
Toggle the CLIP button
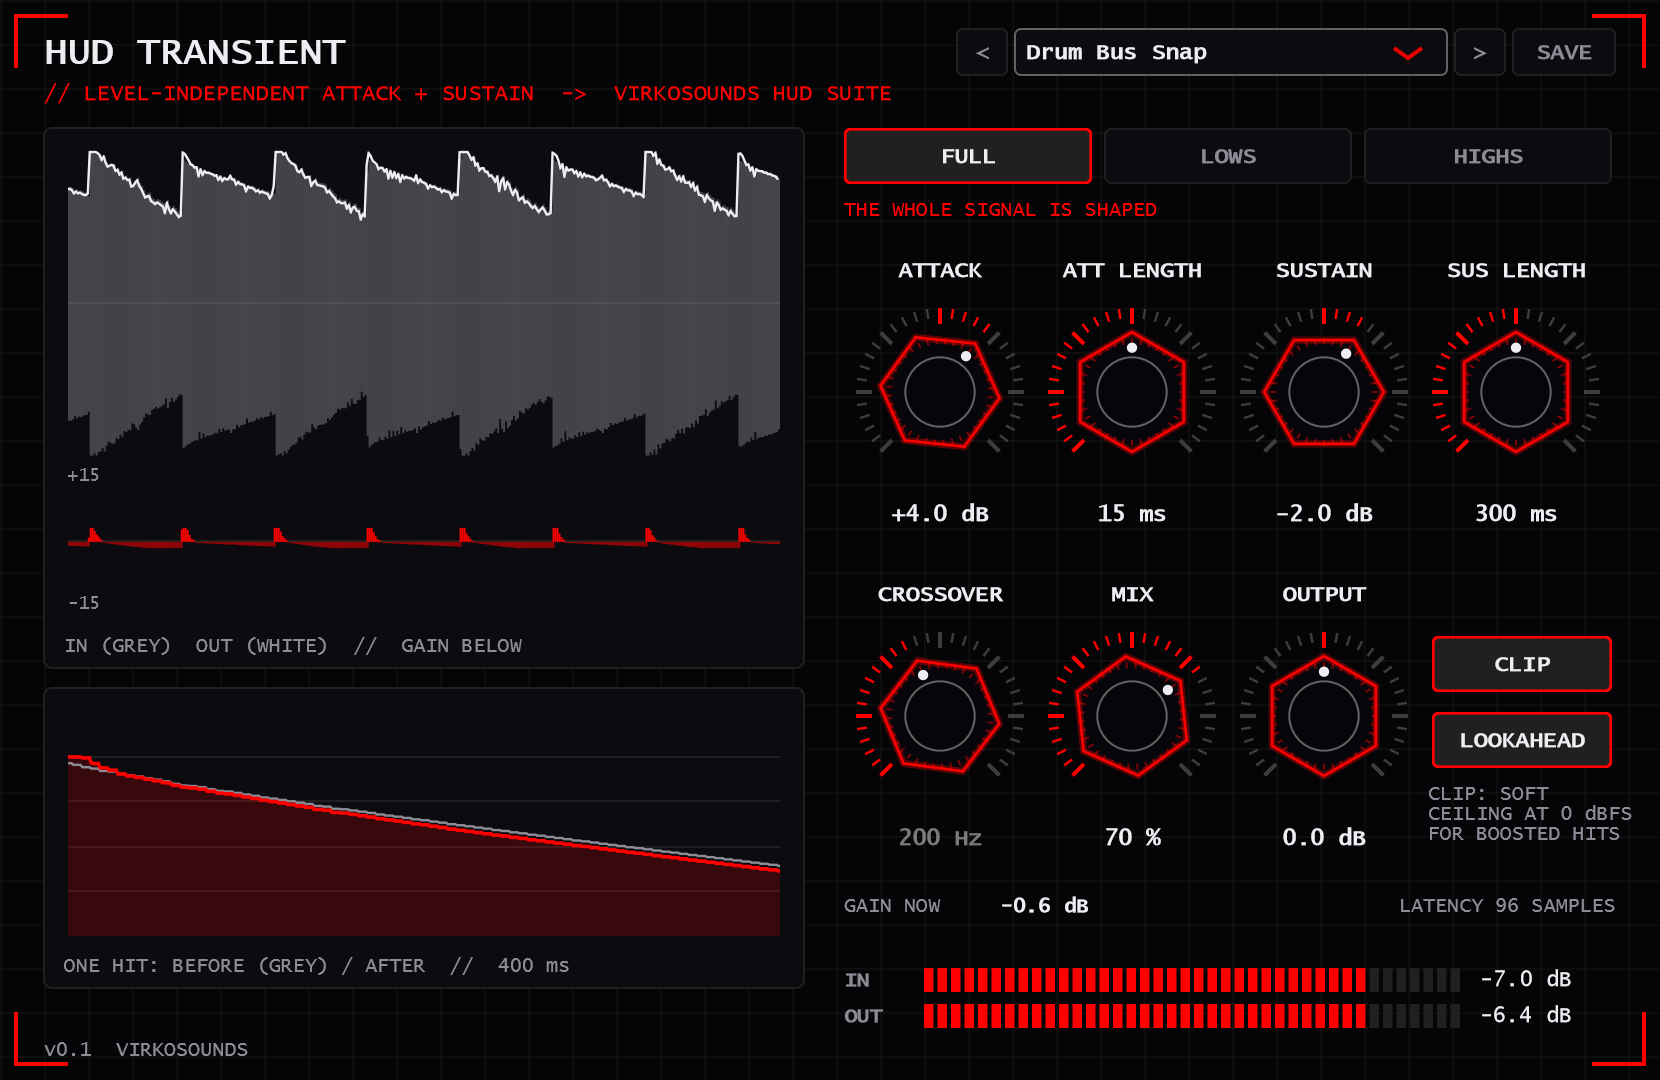click(x=1521, y=664)
